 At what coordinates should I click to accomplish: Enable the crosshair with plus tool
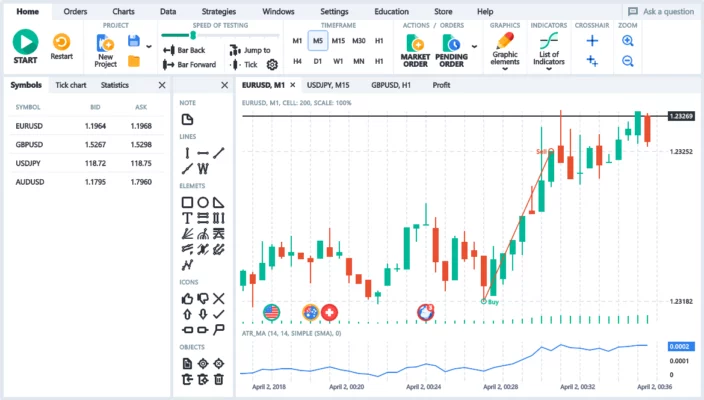click(592, 61)
